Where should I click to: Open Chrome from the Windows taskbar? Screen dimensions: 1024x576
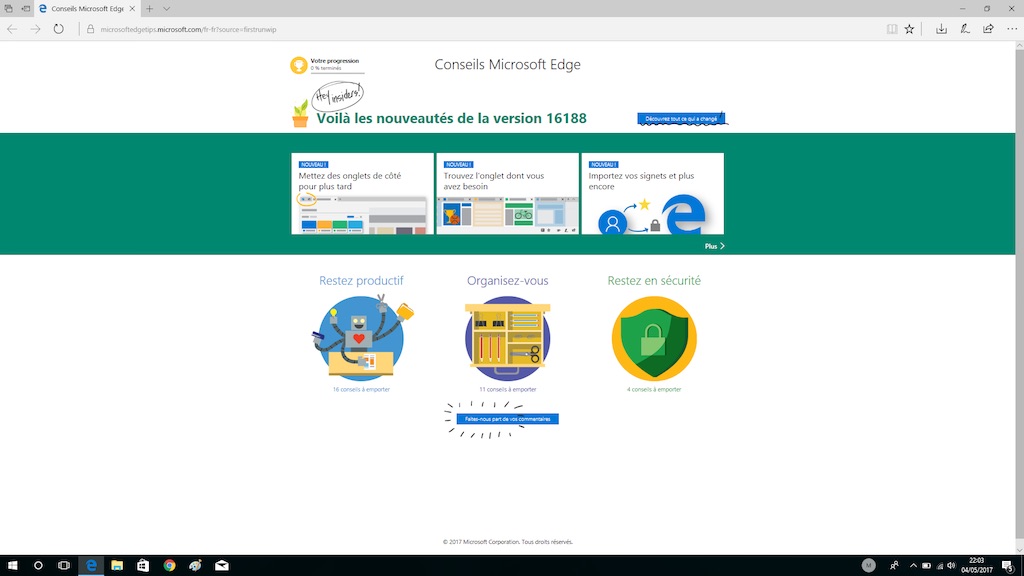coord(169,565)
